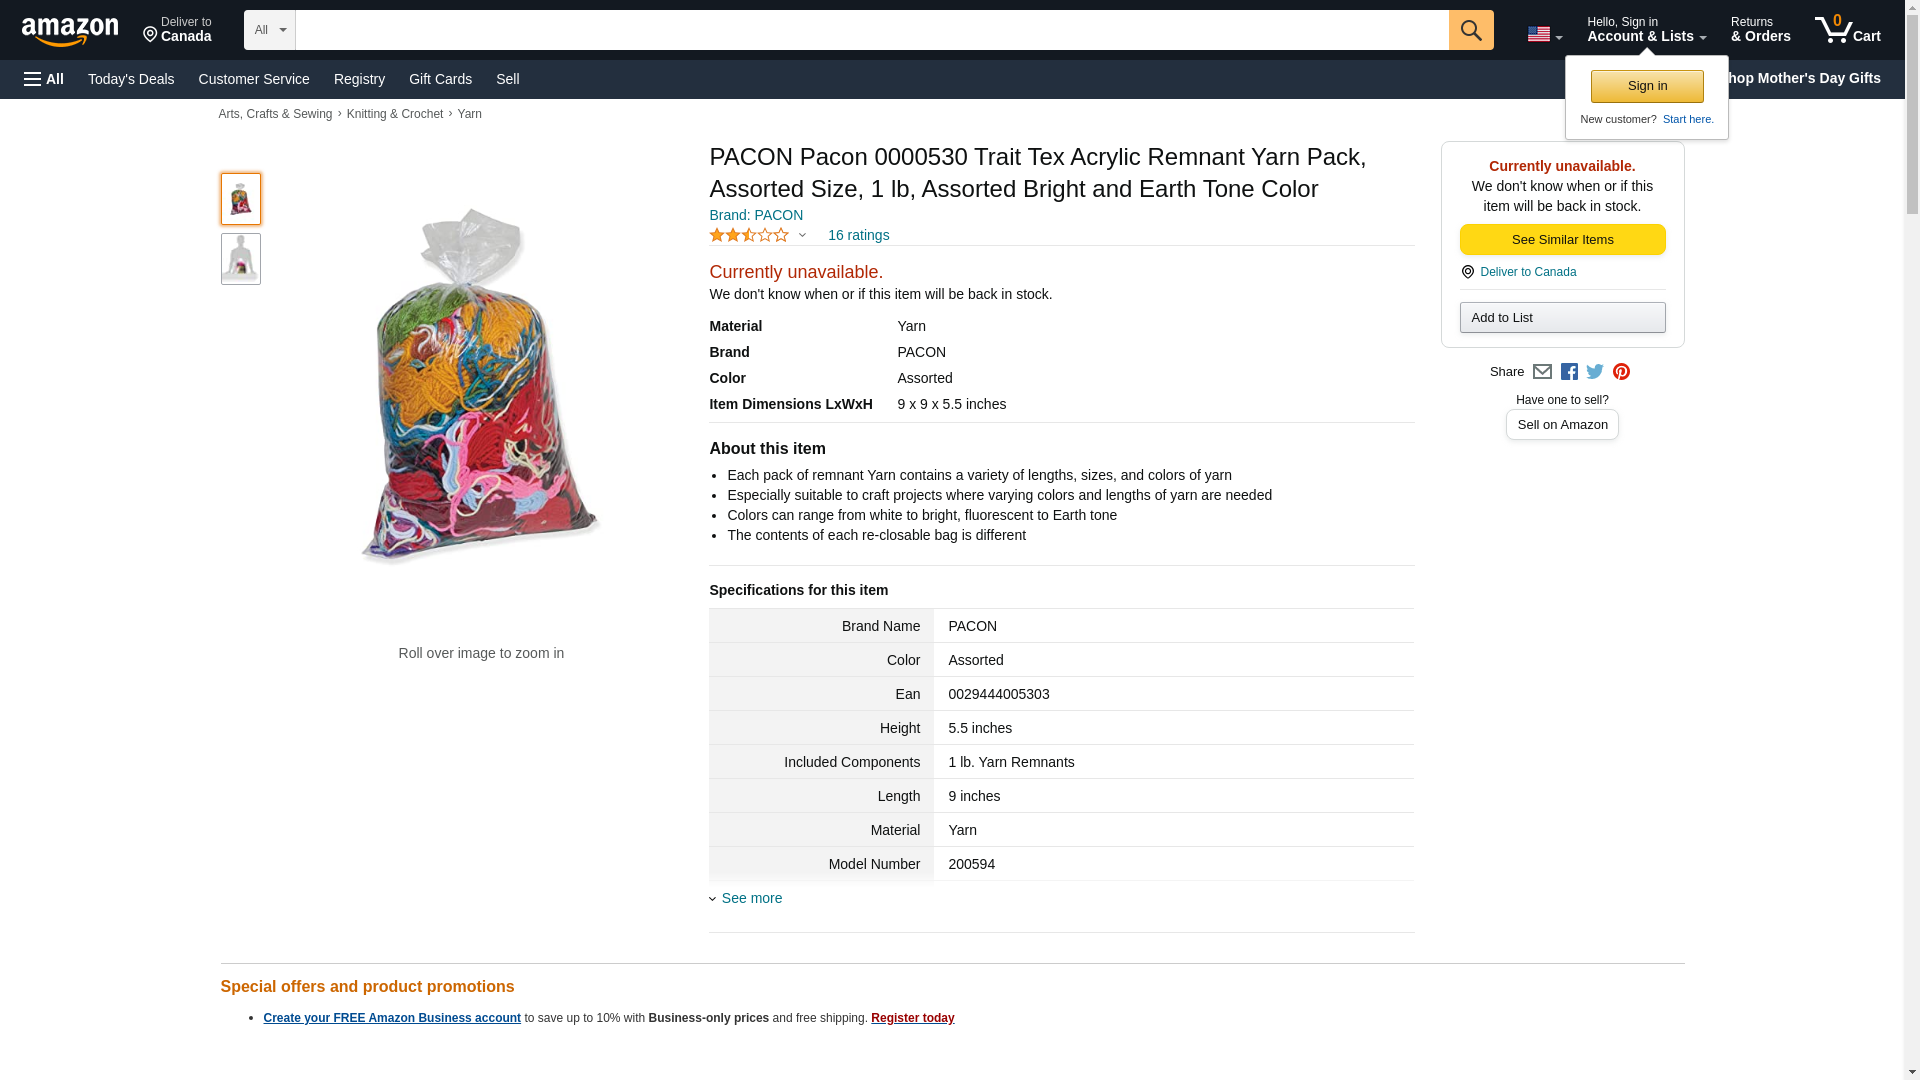Share the product via email icon
Screen dimensions: 1920x1080
click(x=1542, y=372)
